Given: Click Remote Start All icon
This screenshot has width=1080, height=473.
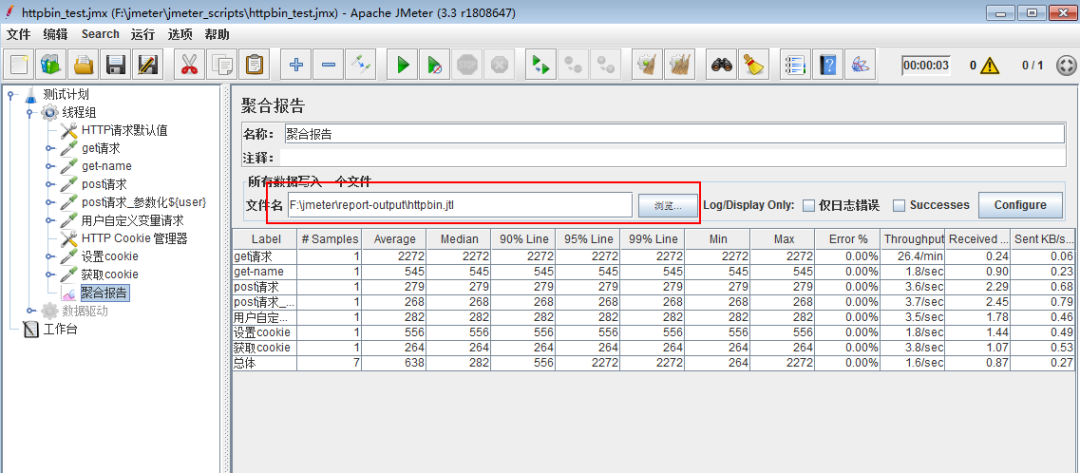Looking at the screenshot, I should pos(540,65).
